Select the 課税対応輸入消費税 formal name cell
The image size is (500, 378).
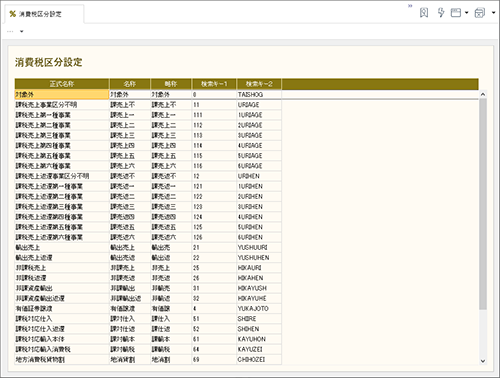(x=62, y=350)
